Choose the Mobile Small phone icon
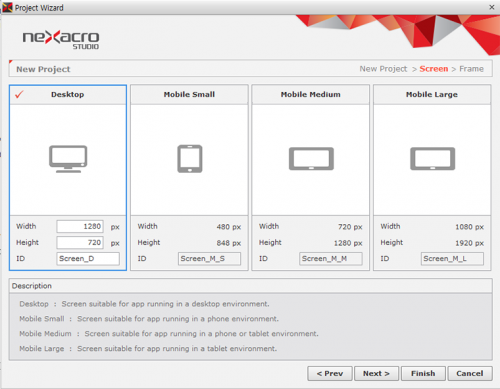The width and height of the screenshot is (500, 389). (190, 159)
